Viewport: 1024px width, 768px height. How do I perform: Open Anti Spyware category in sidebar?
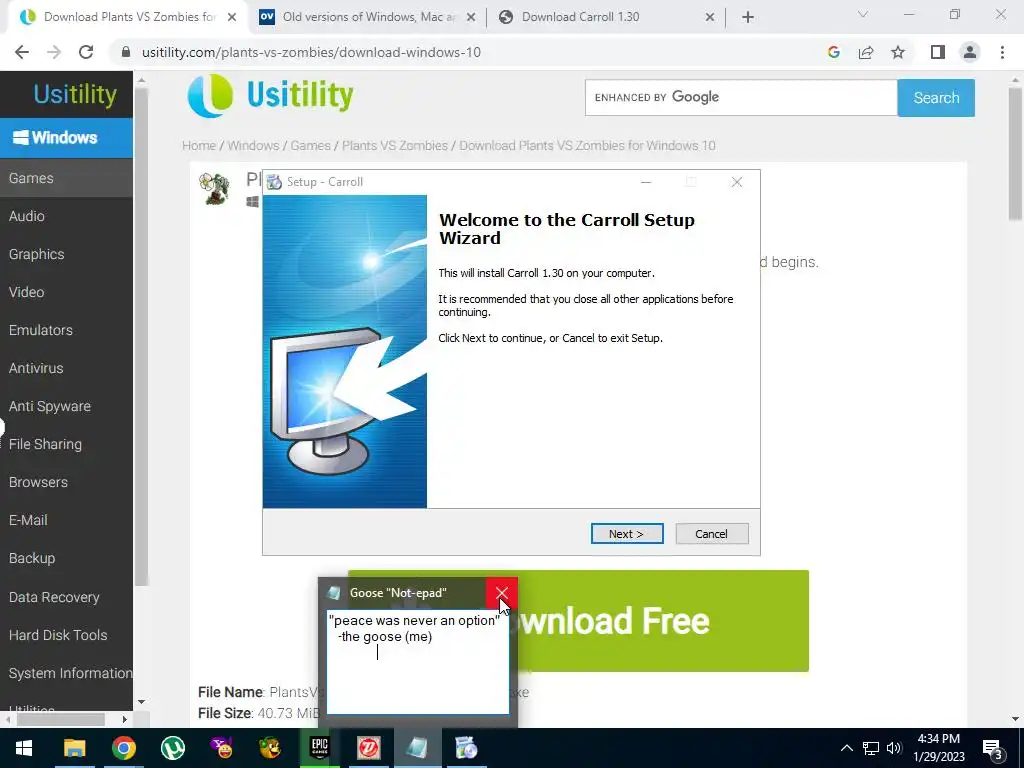click(66, 406)
